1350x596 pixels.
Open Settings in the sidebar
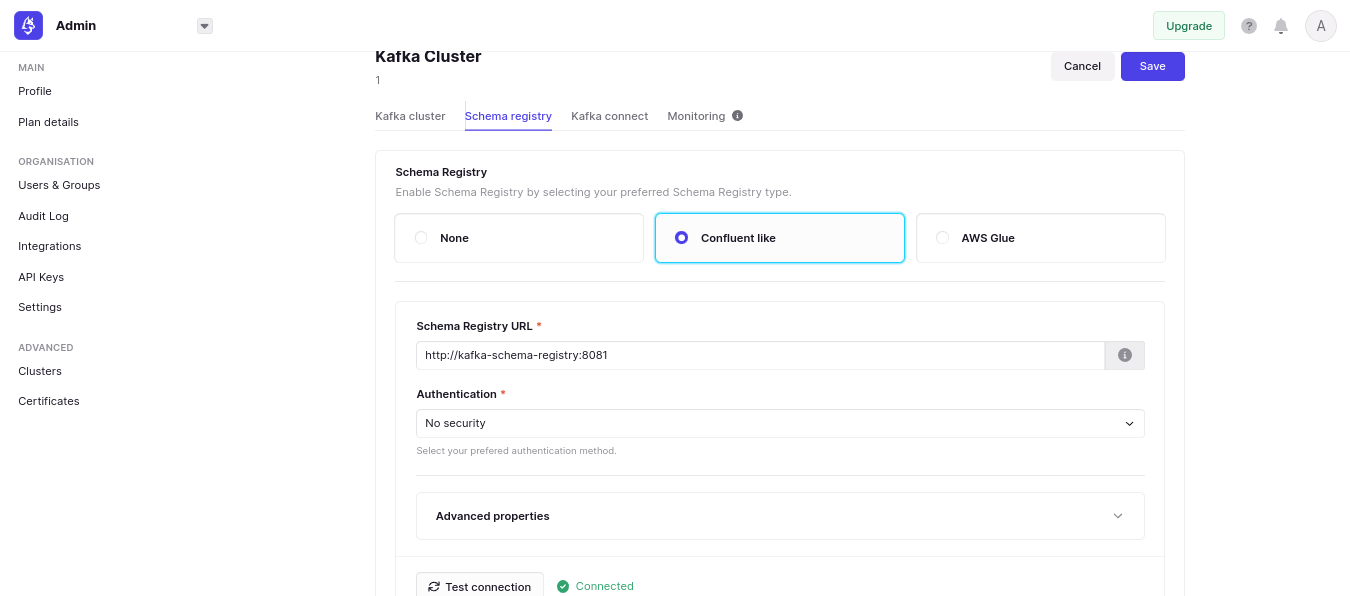(40, 307)
